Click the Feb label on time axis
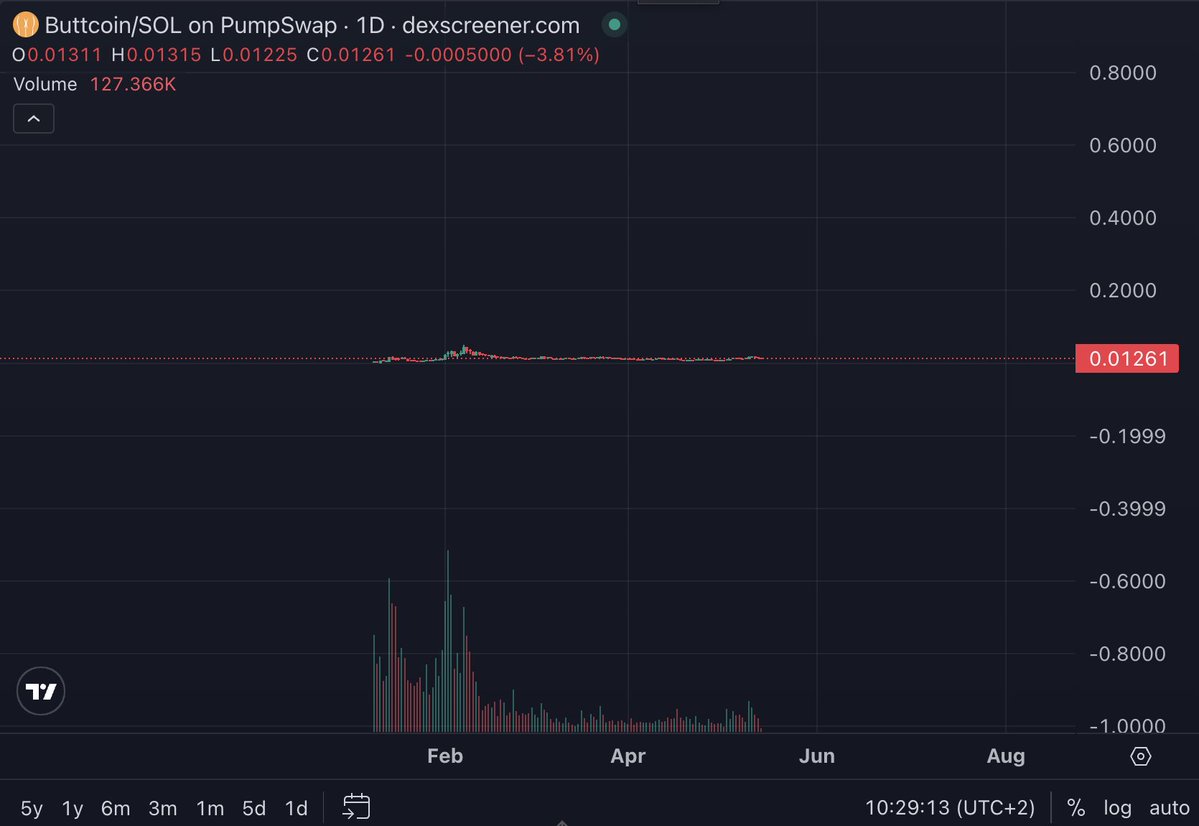This screenshot has height=826, width=1199. tap(445, 756)
